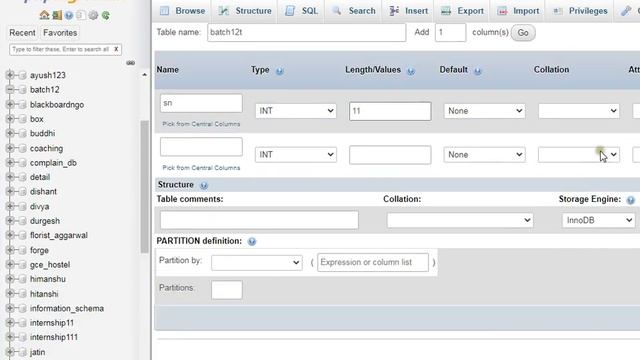This screenshot has height=360, width=640.
Task: Expand the forge database node
Action: [10, 250]
